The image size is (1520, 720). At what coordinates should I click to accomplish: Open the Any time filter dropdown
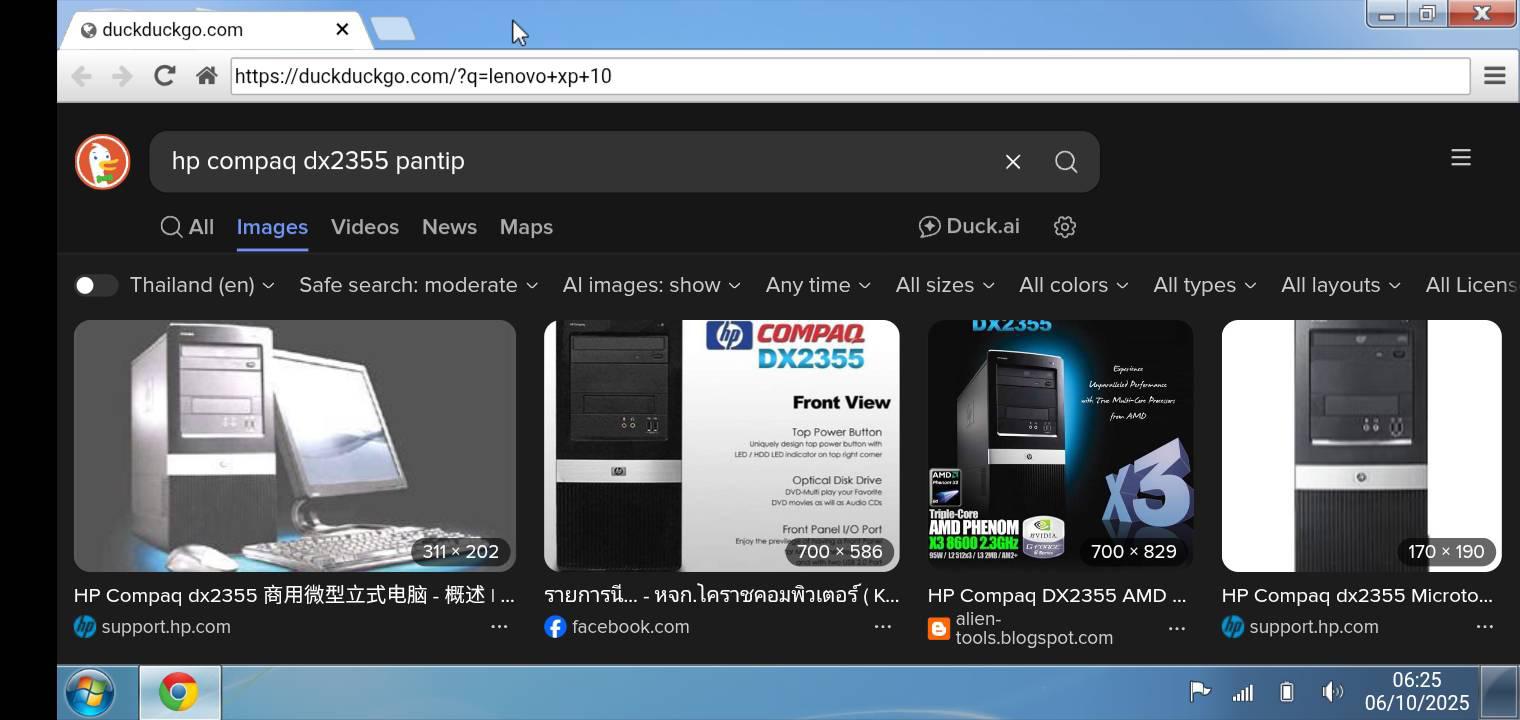click(818, 286)
